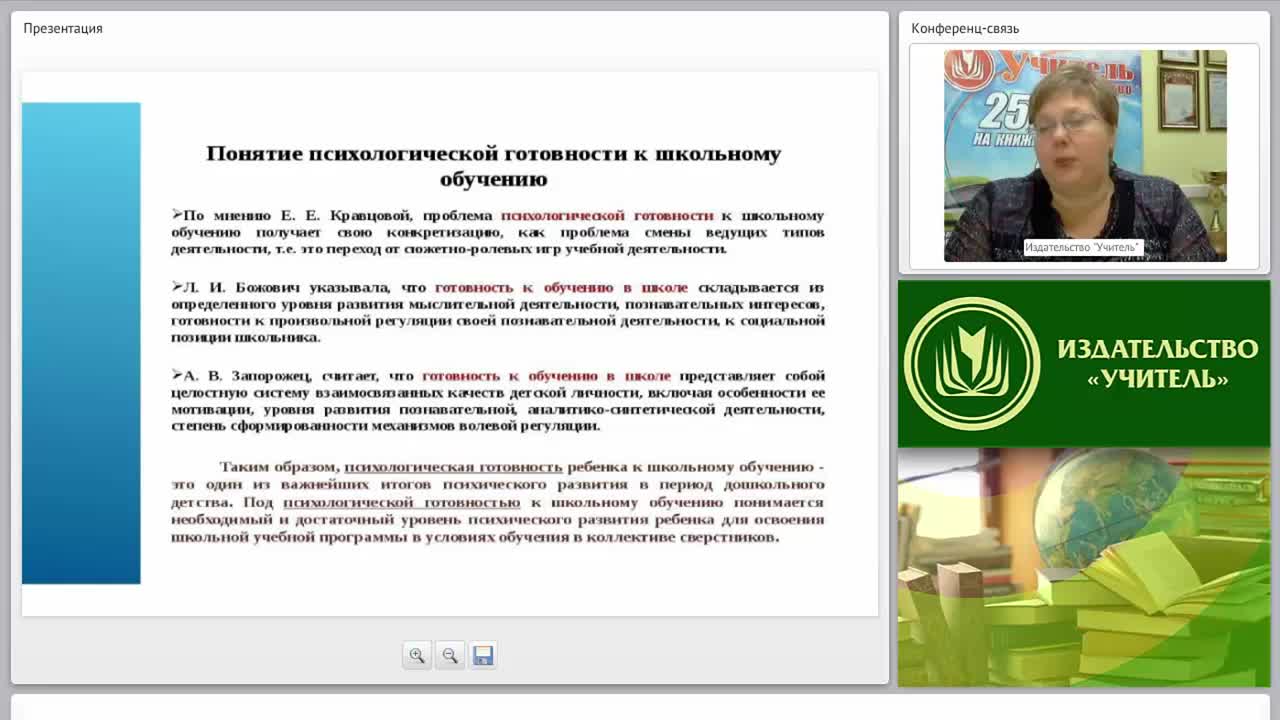Click the arrow bullet before А. В. Запорожец
Screen dimensions: 1280x720
coord(177,375)
